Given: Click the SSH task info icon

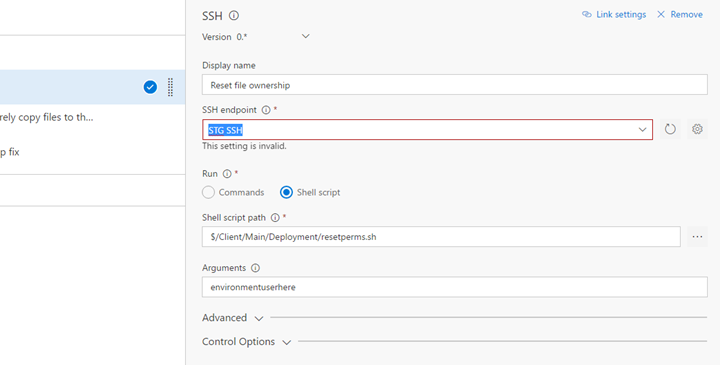Looking at the screenshot, I should tap(234, 16).
